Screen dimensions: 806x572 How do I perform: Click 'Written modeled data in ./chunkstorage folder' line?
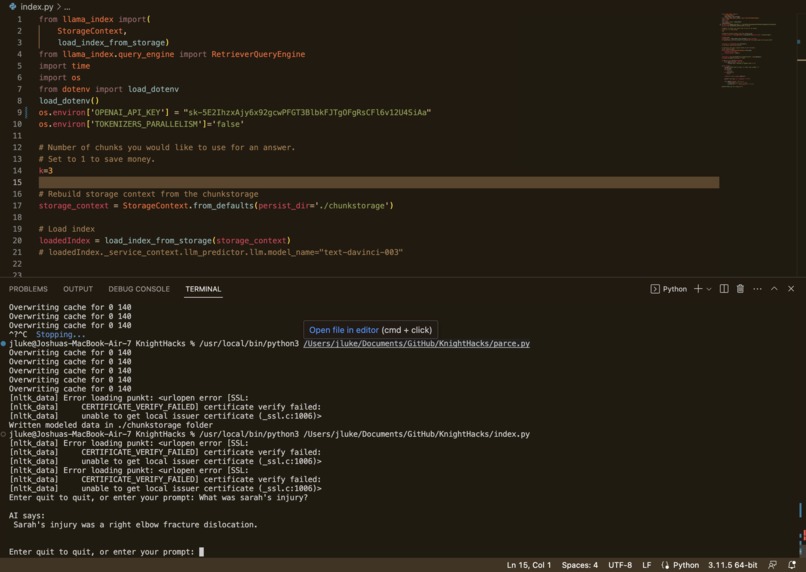[x=111, y=425]
